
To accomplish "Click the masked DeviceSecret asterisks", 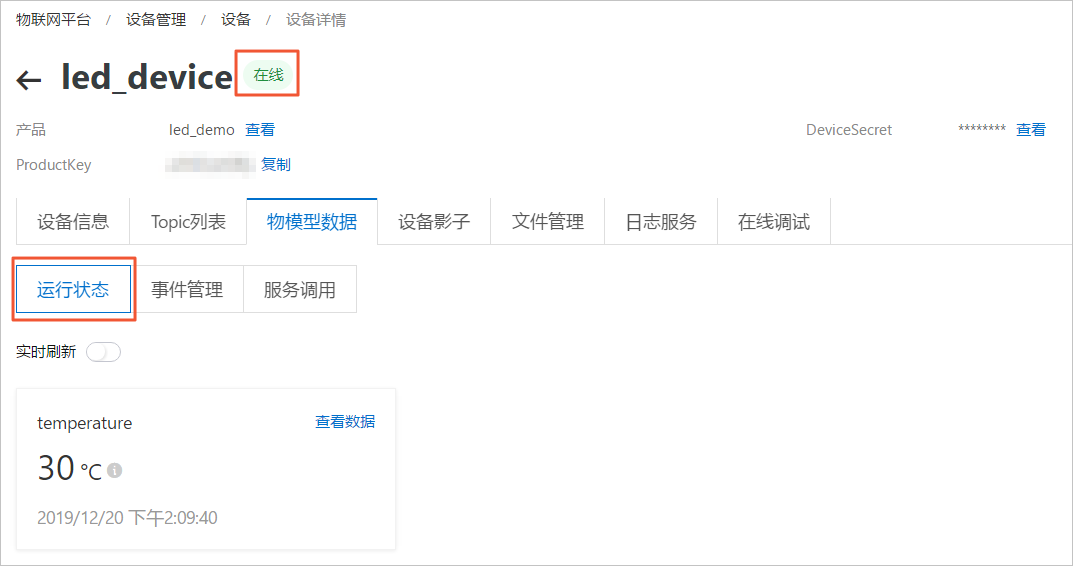I will 981,129.
